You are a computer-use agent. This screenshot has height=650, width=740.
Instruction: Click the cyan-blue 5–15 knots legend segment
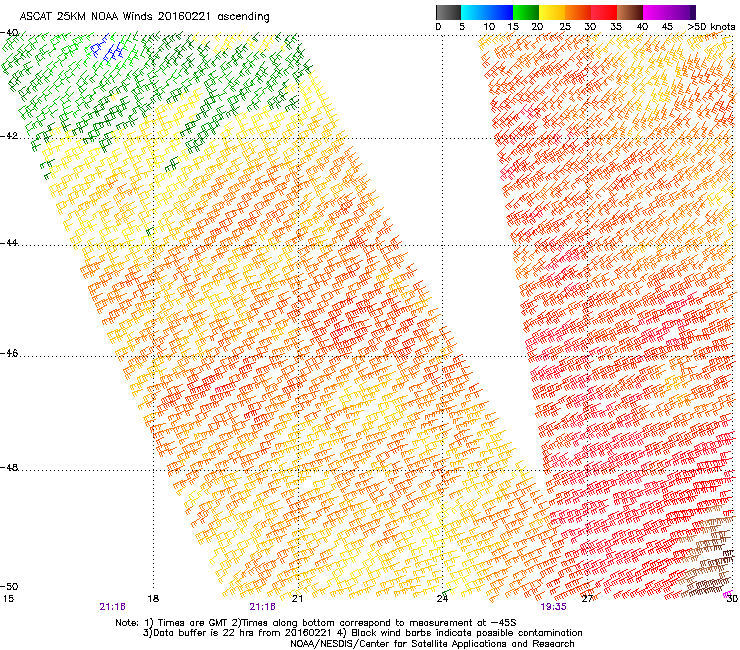click(487, 12)
